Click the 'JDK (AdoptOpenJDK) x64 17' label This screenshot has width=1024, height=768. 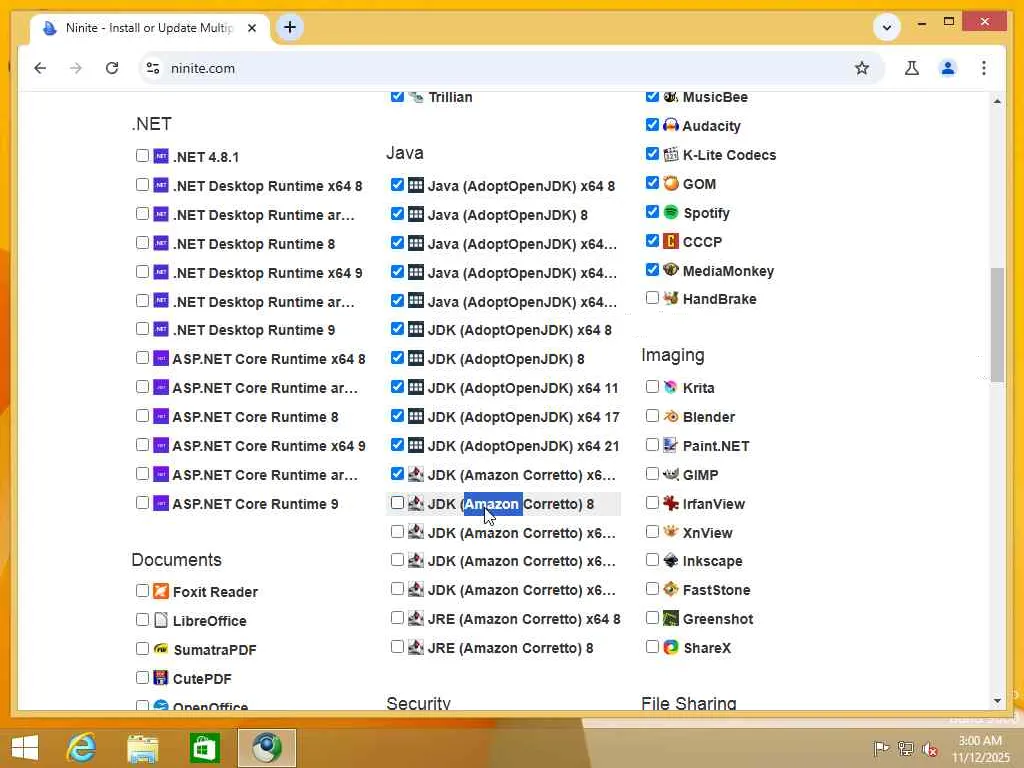pyautogui.click(x=523, y=417)
